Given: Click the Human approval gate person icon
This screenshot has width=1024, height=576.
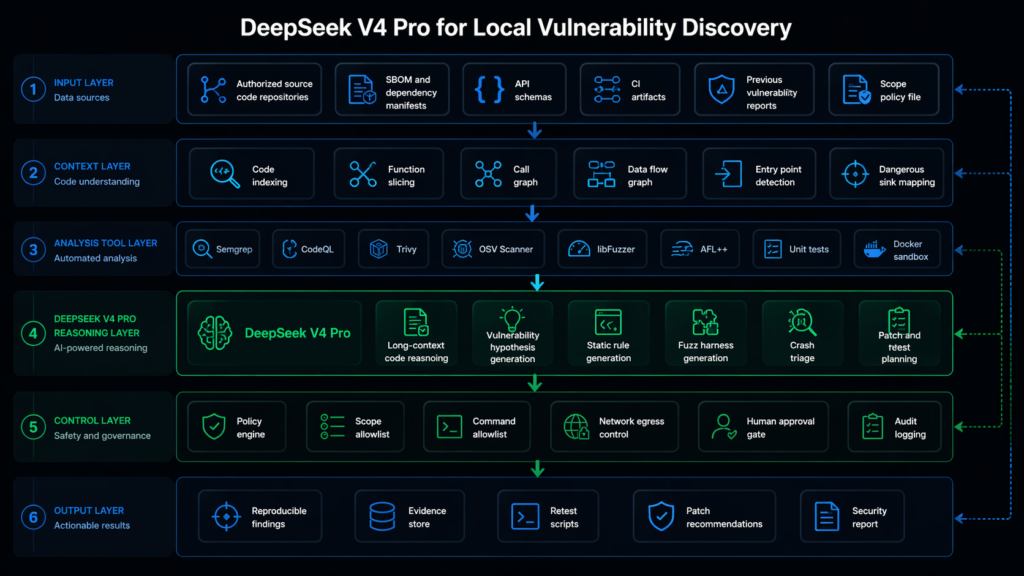Looking at the screenshot, I should click(x=723, y=428).
